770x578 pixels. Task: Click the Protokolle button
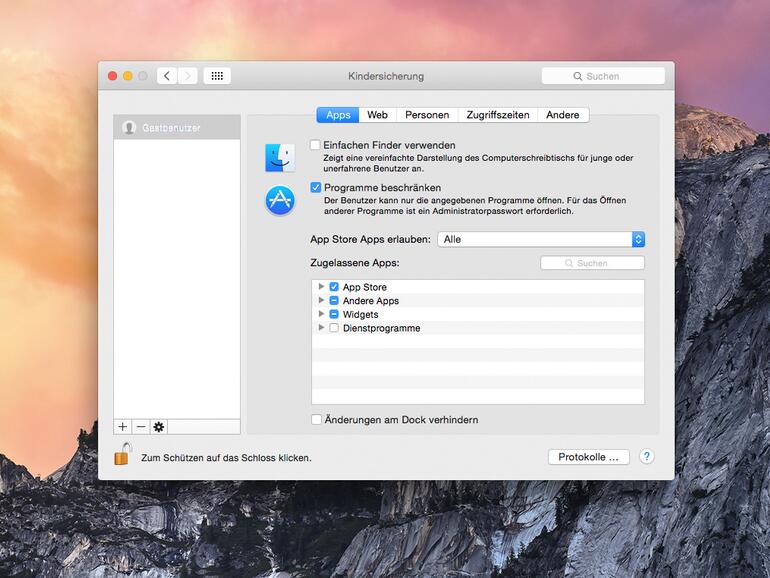(x=588, y=457)
